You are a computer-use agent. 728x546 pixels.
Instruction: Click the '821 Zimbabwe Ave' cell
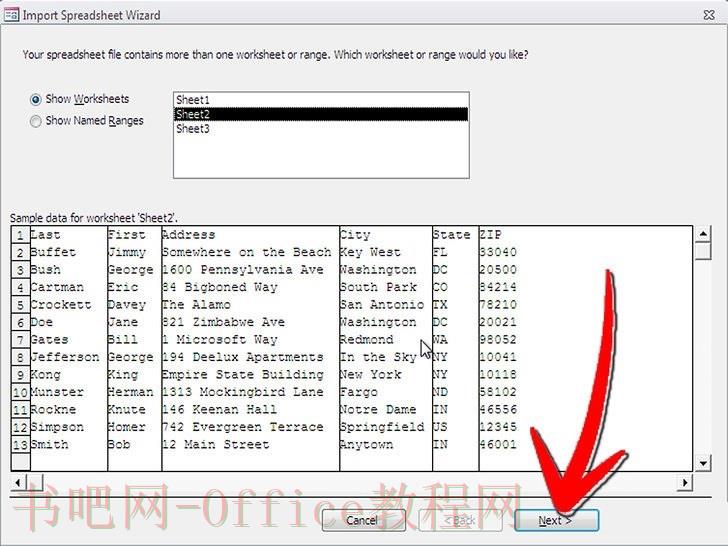click(x=251, y=322)
